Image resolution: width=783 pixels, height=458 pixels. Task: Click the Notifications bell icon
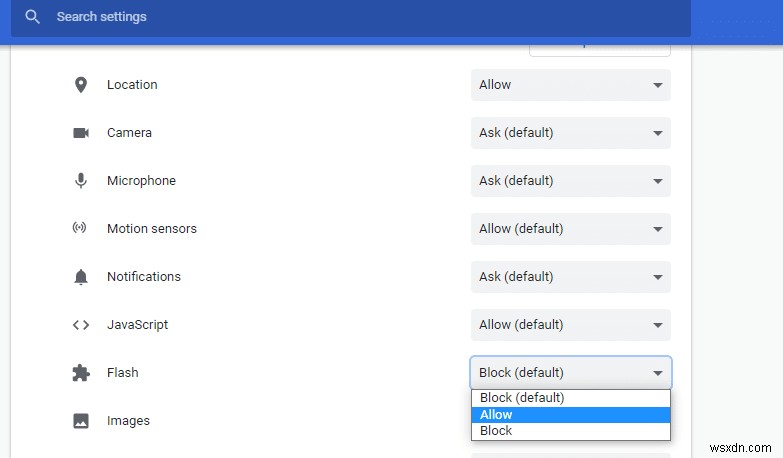(x=81, y=277)
